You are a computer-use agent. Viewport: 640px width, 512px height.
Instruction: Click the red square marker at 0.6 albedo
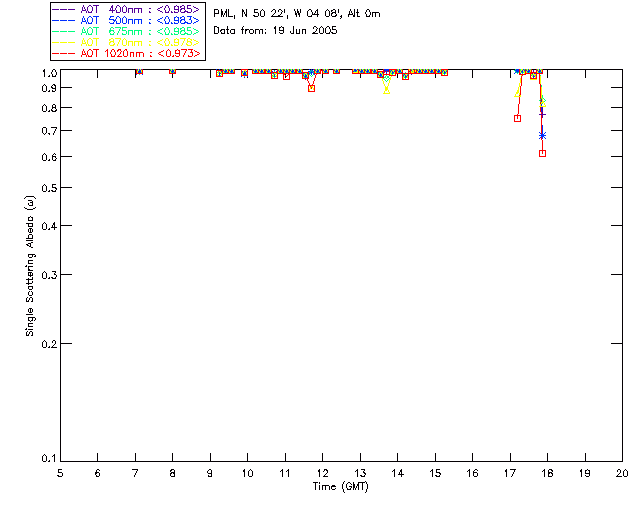coord(542,154)
